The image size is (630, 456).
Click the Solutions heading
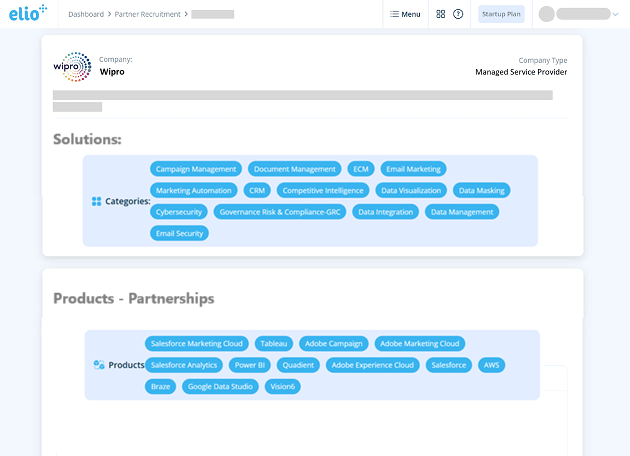point(87,139)
